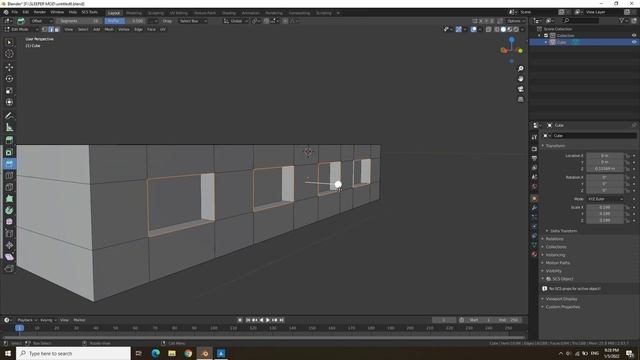Click the viewport pan hand icon
Viewport: 640px width, 360px height.
(520, 79)
